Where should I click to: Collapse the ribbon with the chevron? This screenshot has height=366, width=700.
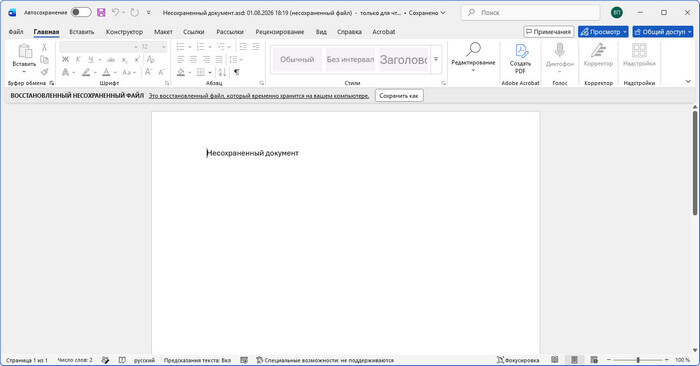coord(688,81)
